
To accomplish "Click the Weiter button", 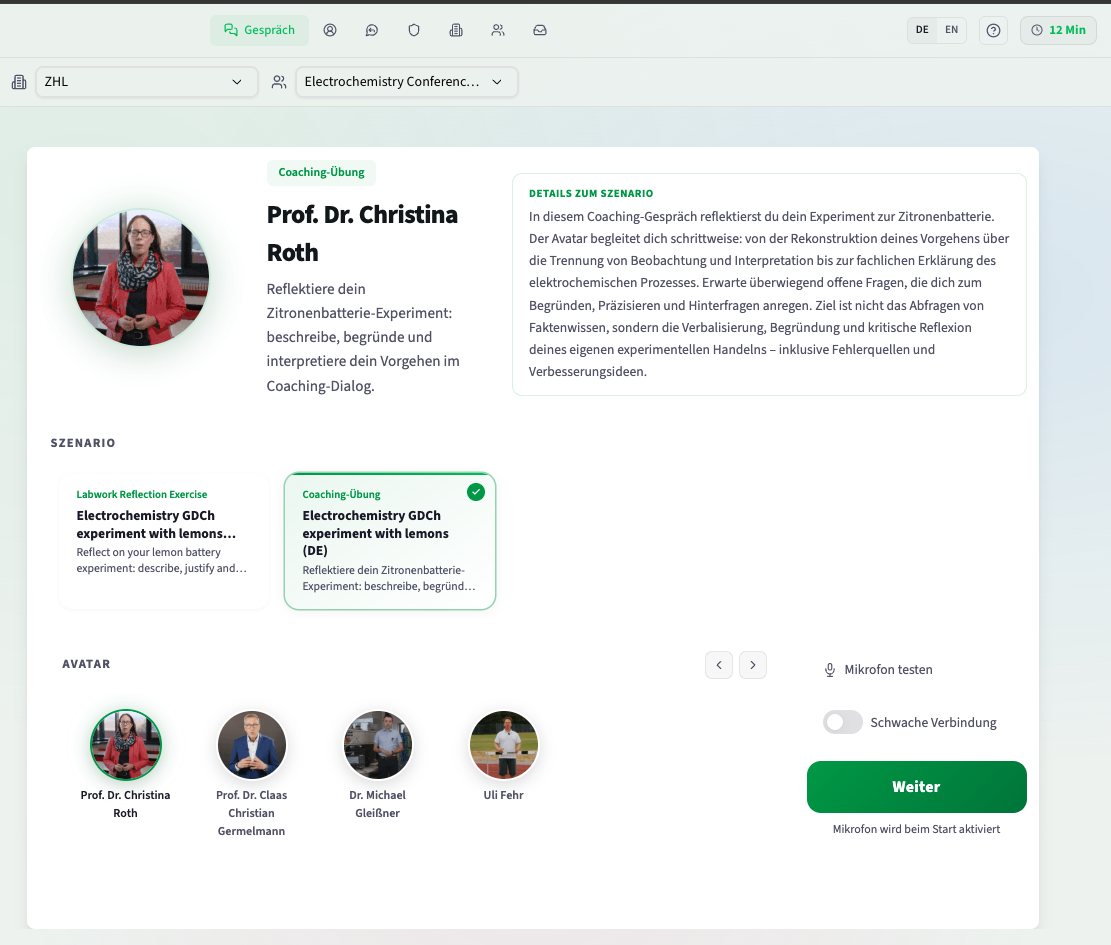I will [x=916, y=787].
